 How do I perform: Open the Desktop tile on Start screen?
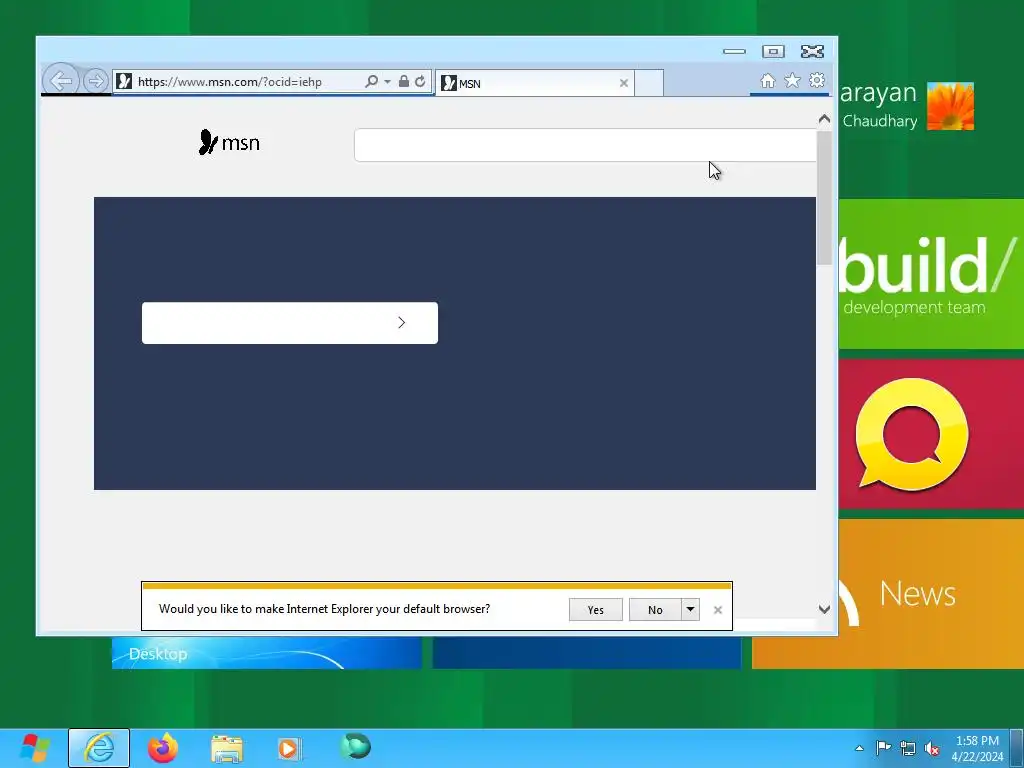(x=266, y=653)
